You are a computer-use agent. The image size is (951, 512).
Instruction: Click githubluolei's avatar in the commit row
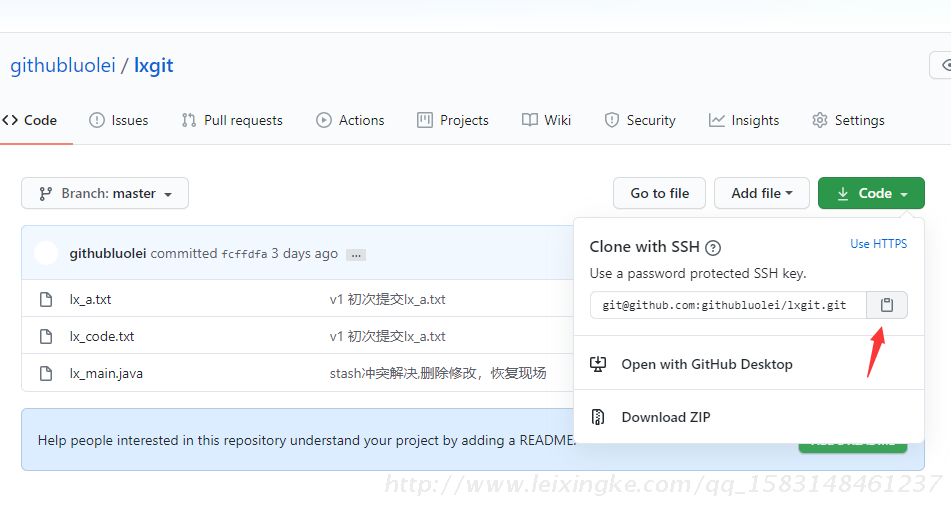point(46,253)
